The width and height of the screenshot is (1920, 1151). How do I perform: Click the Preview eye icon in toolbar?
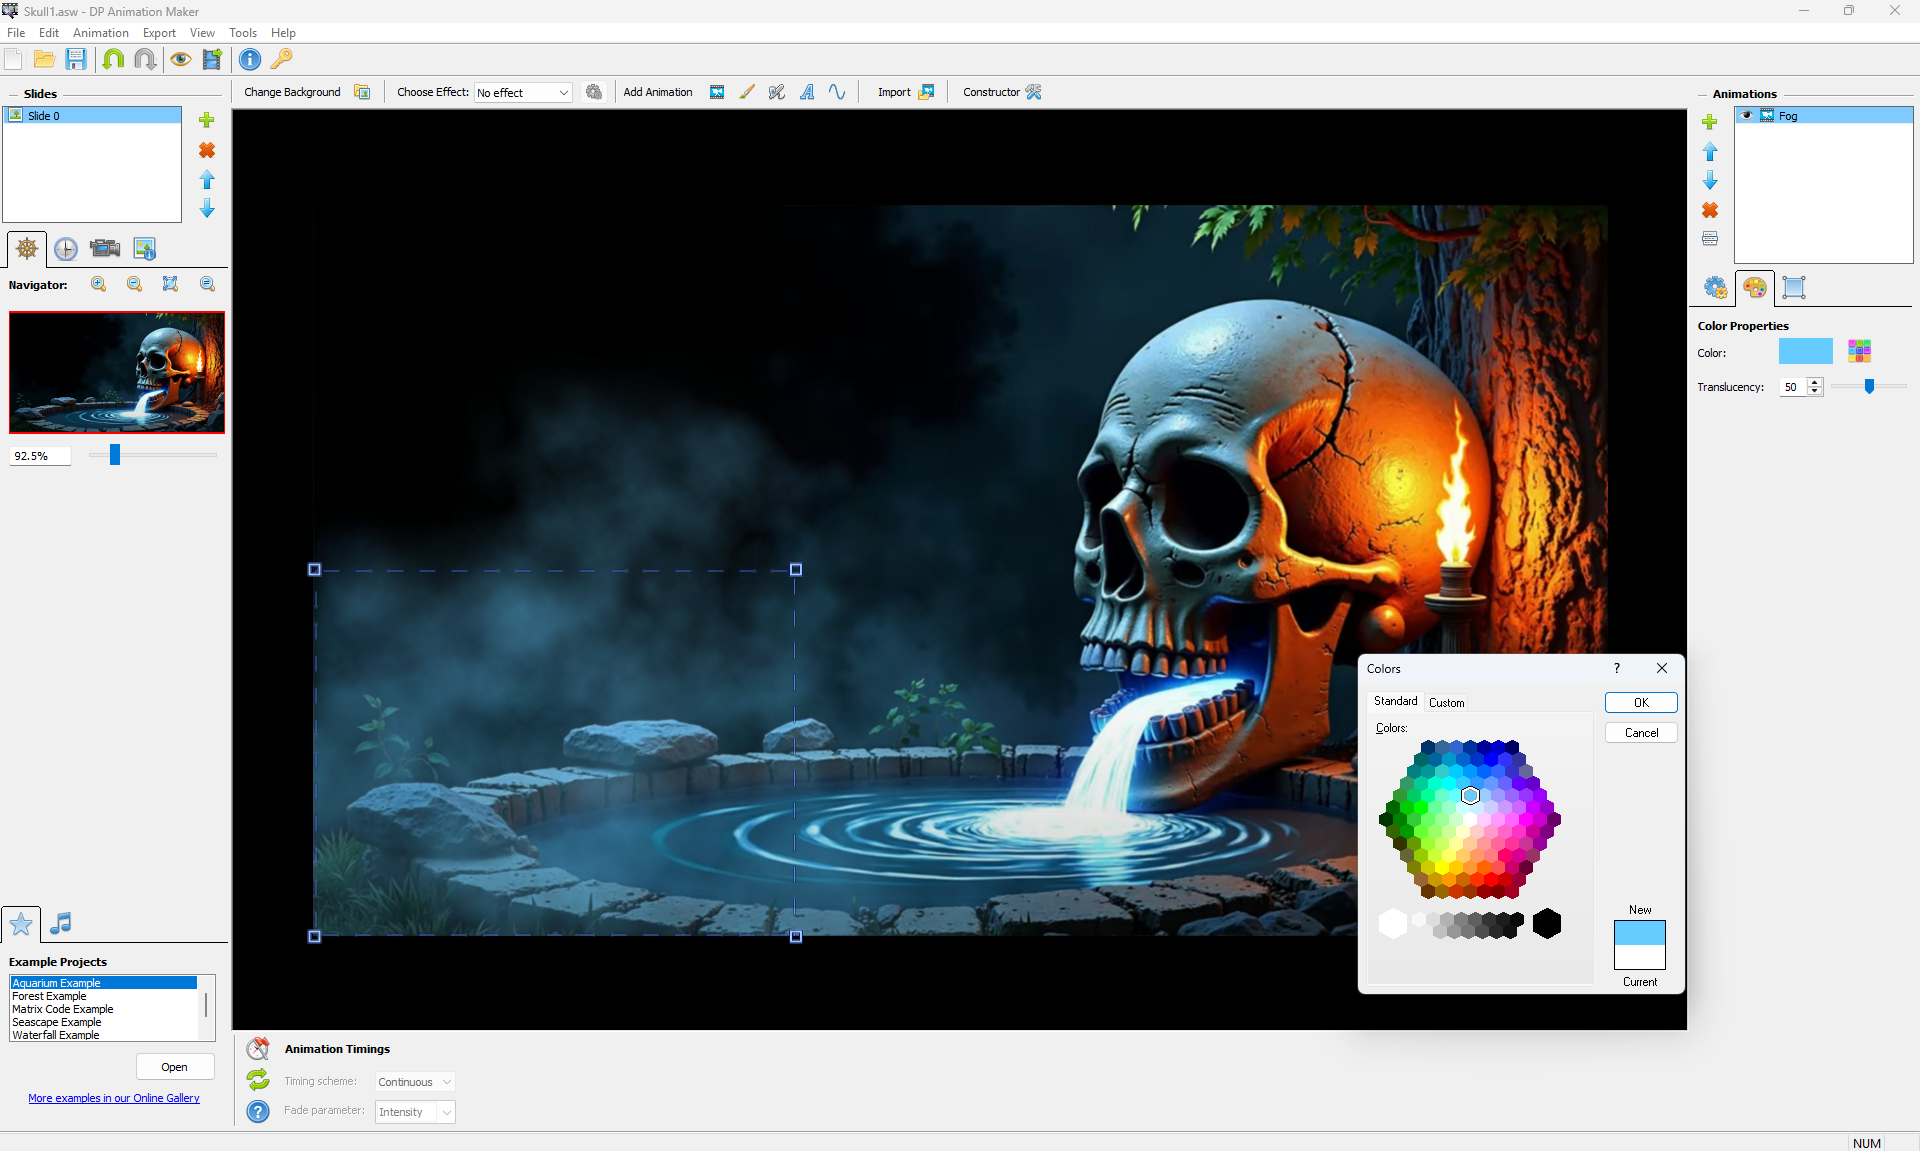pos(180,59)
